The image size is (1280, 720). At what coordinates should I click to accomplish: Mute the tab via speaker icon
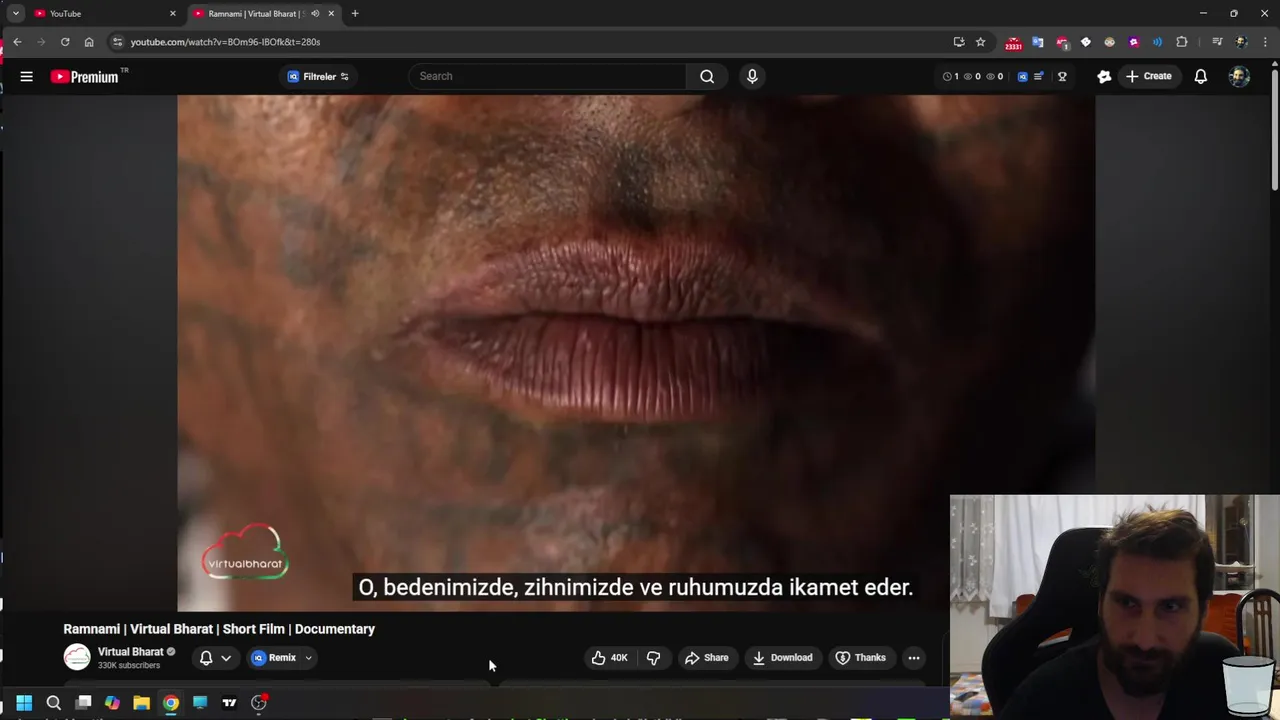point(315,13)
